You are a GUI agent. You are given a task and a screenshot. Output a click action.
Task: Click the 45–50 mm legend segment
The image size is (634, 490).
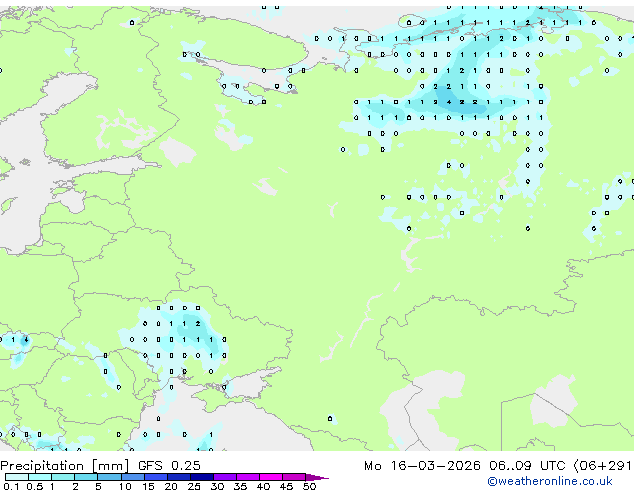coord(294,477)
